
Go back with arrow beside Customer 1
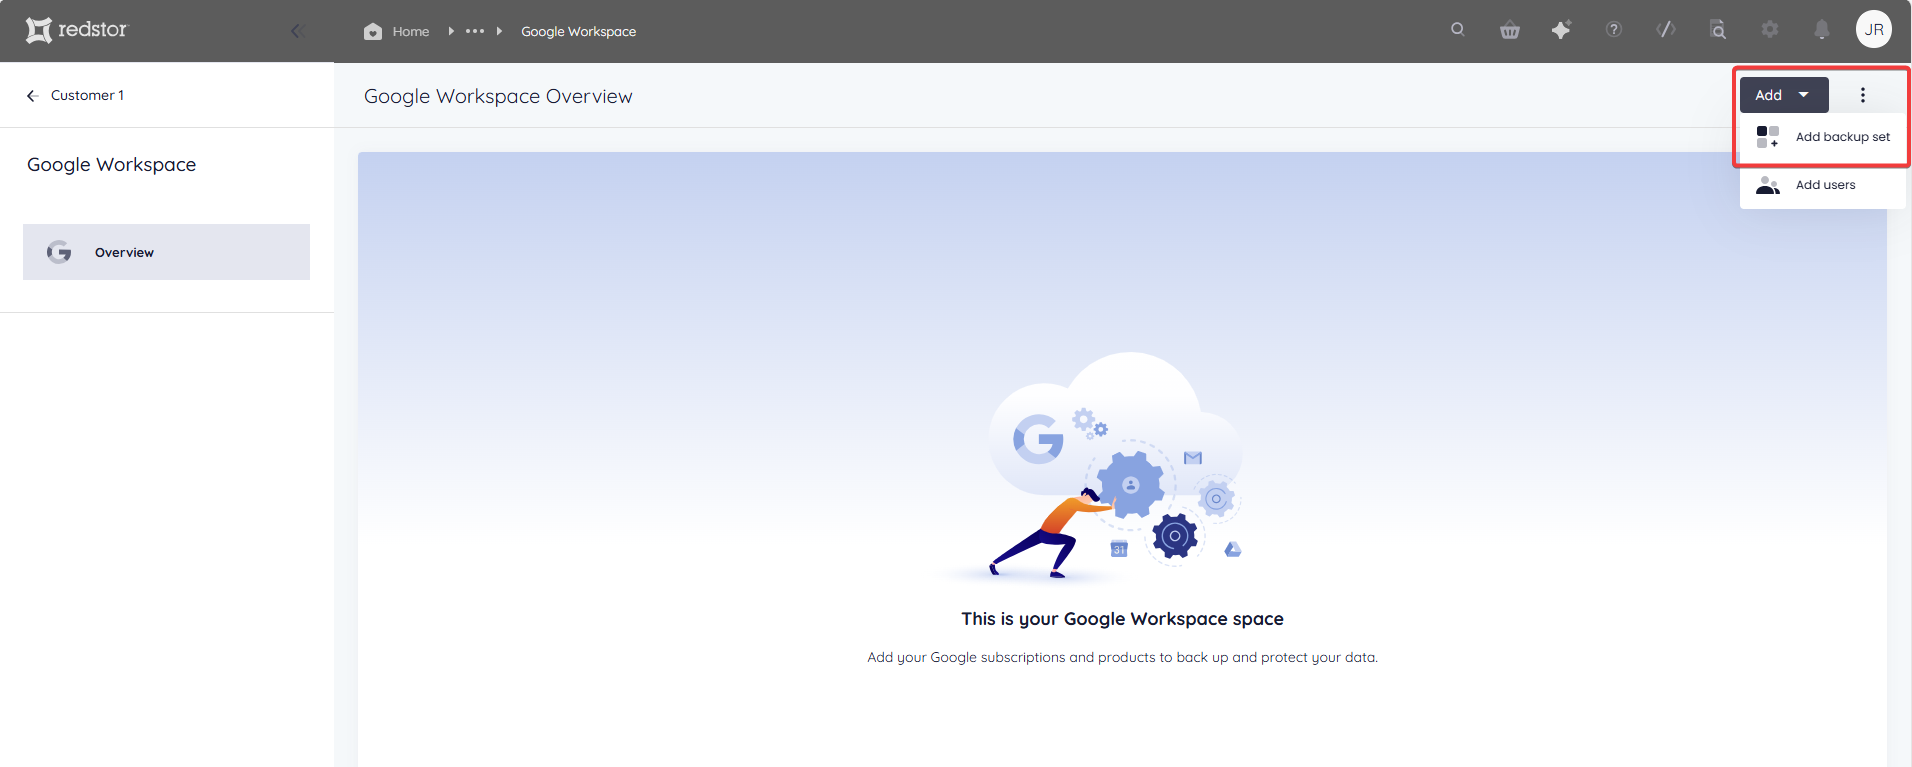(33, 96)
